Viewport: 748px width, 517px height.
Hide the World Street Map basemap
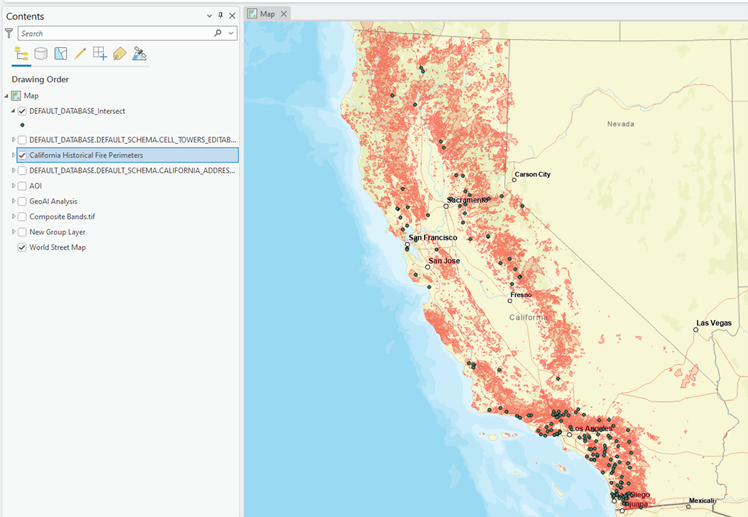coord(22,247)
